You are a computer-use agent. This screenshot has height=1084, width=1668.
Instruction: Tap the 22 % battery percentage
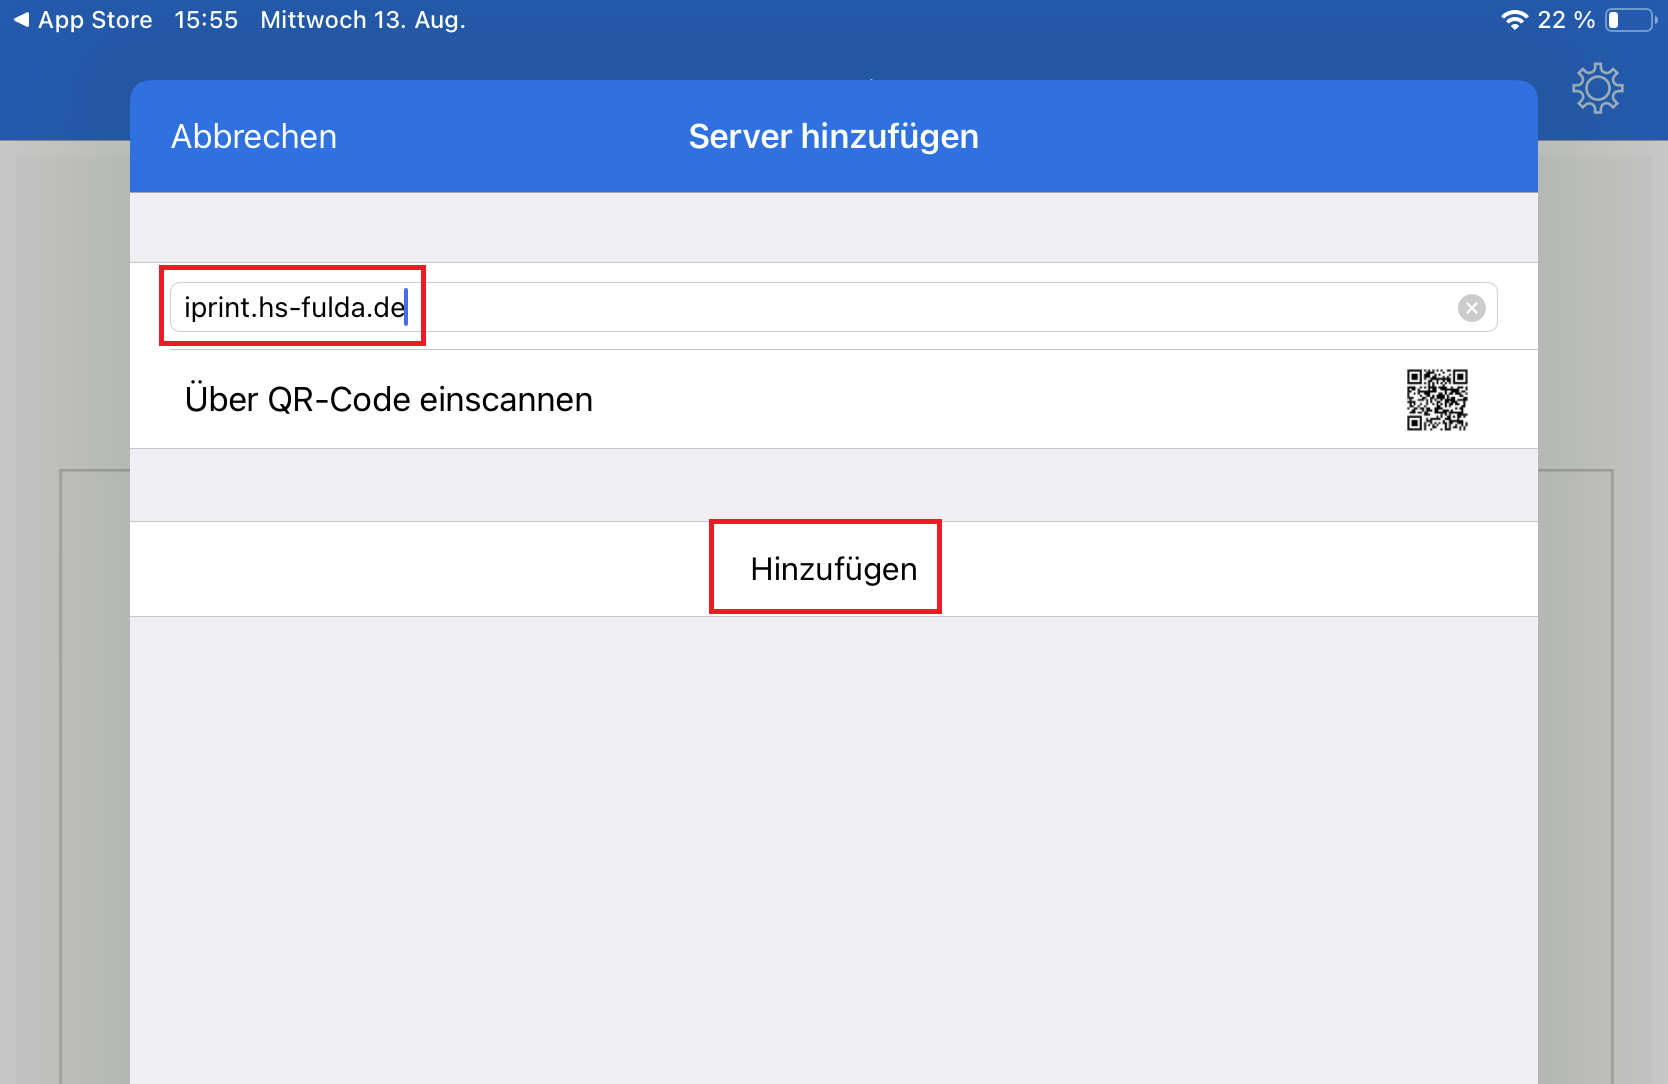[x=1565, y=20]
